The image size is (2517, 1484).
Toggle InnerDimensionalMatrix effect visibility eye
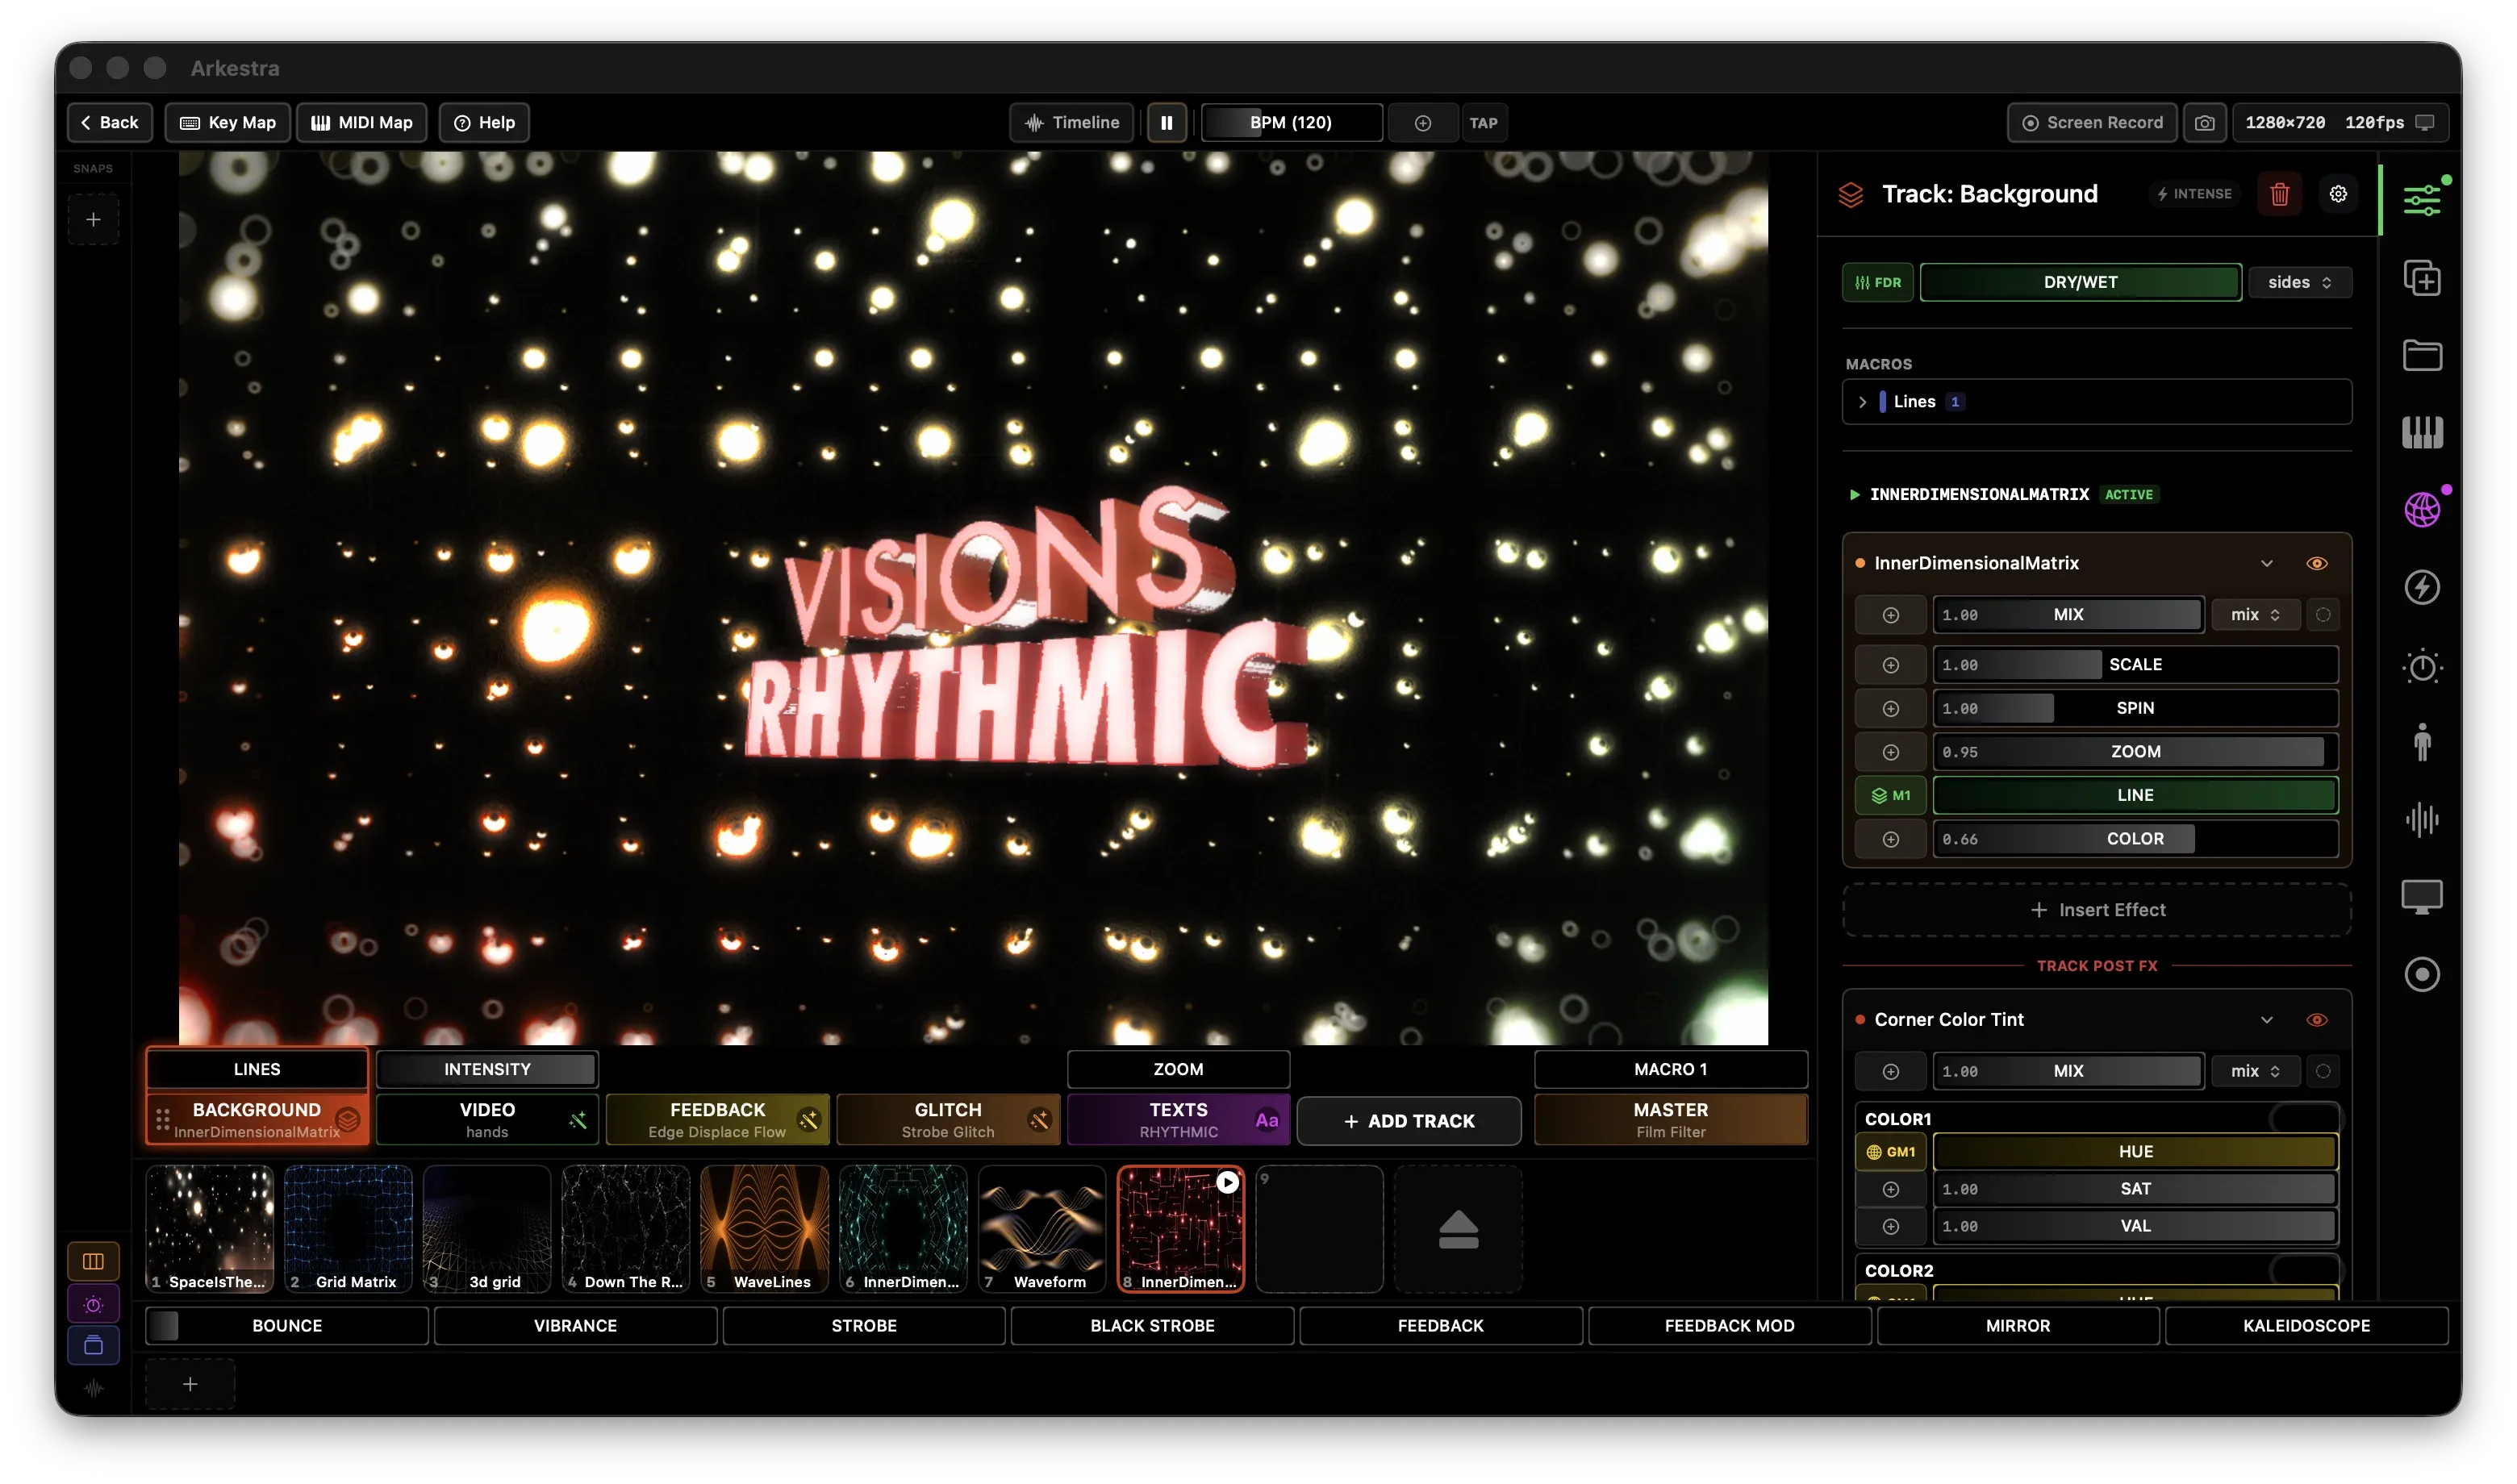pyautogui.click(x=2316, y=564)
